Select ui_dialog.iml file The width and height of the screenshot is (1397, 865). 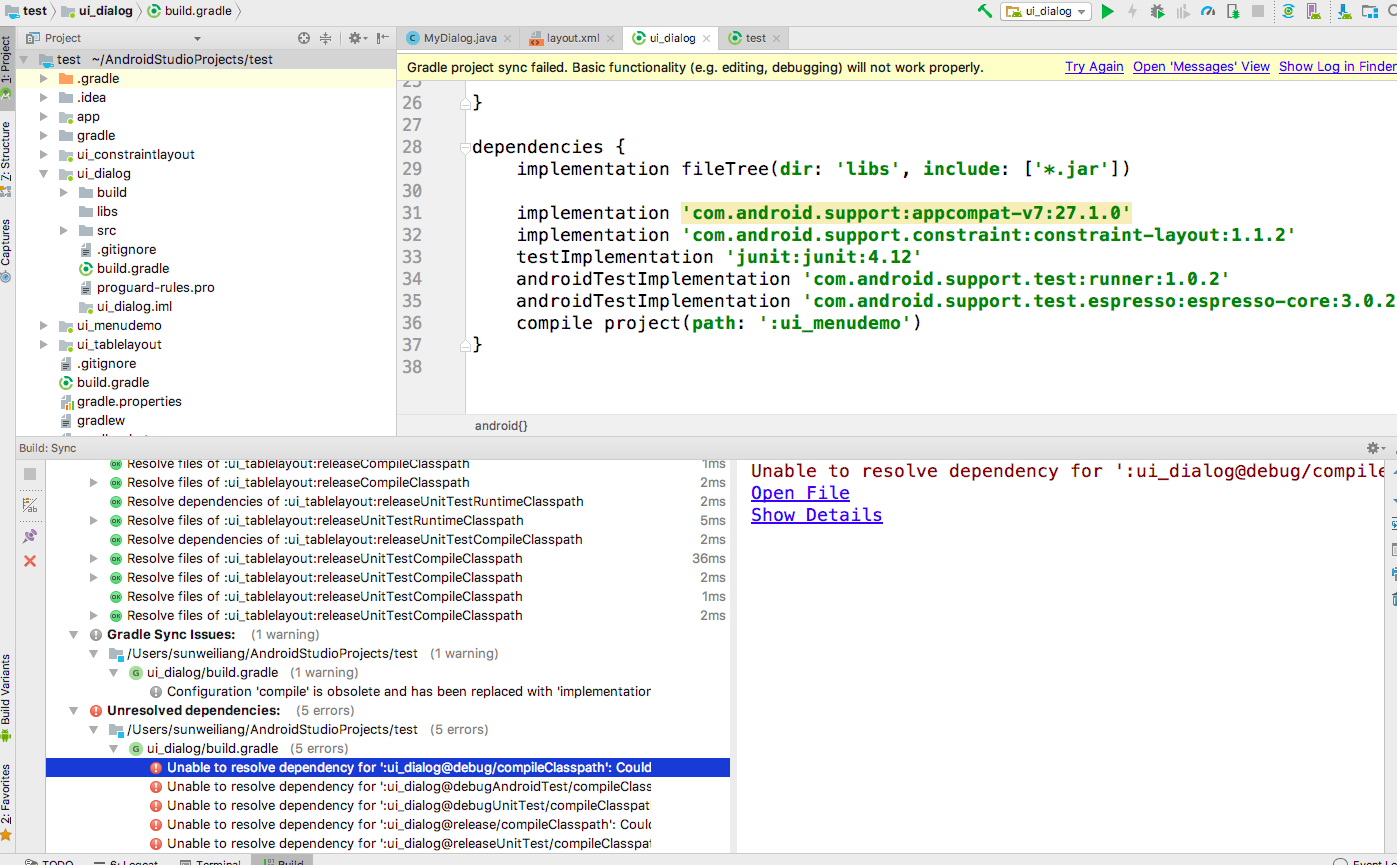[x=134, y=306]
